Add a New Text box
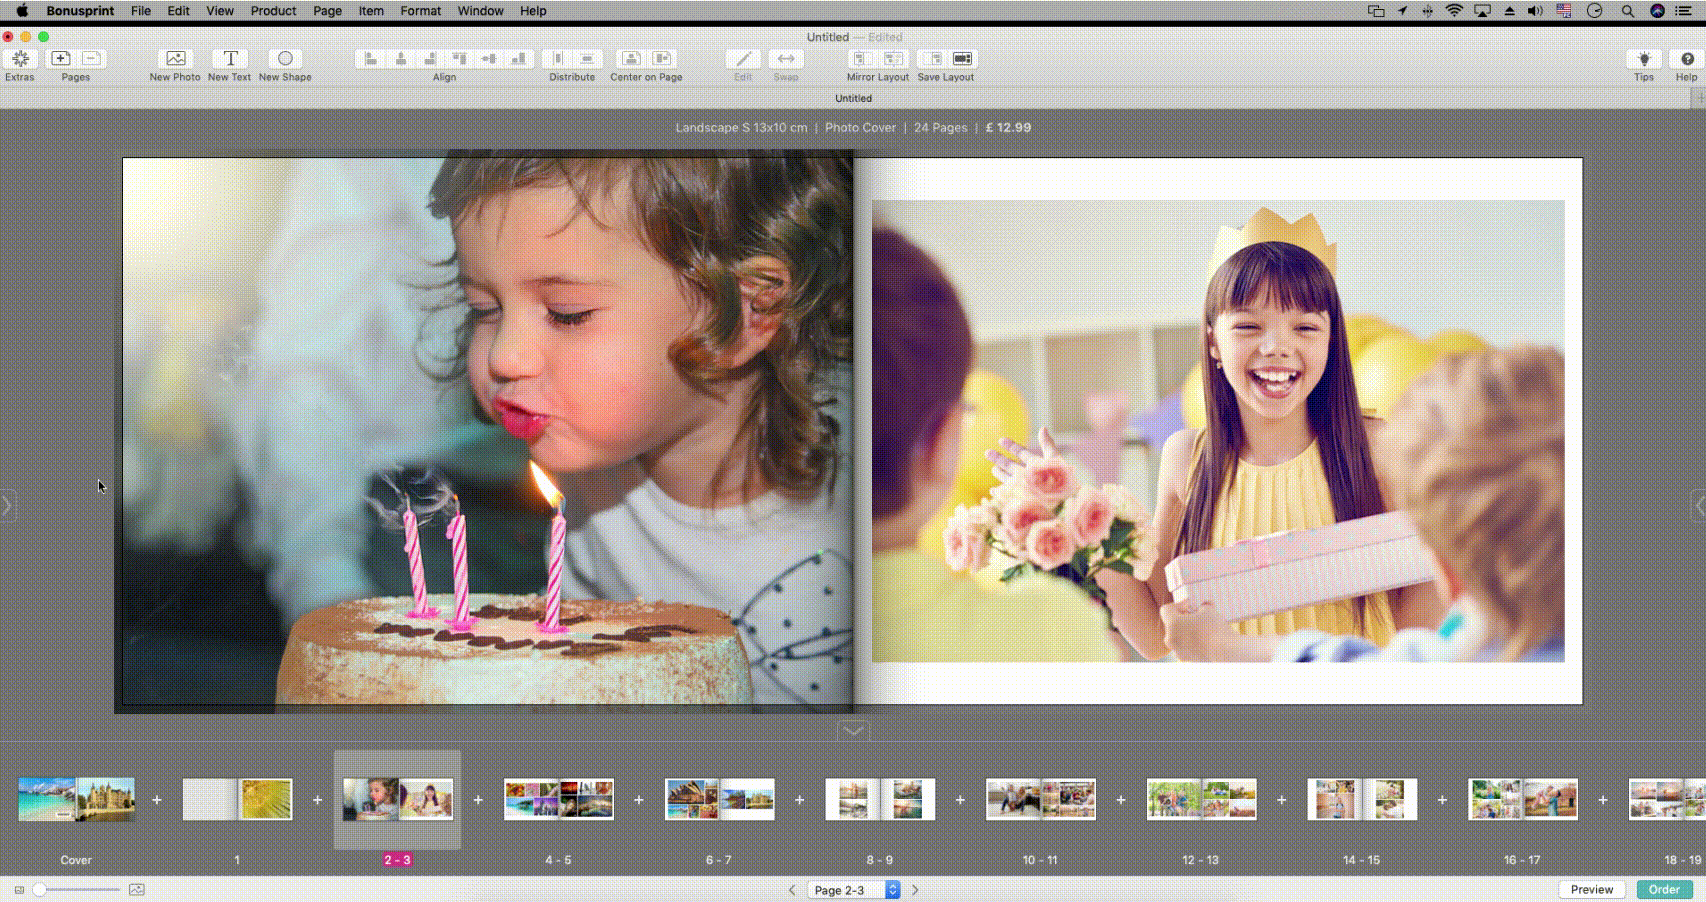 tap(230, 59)
